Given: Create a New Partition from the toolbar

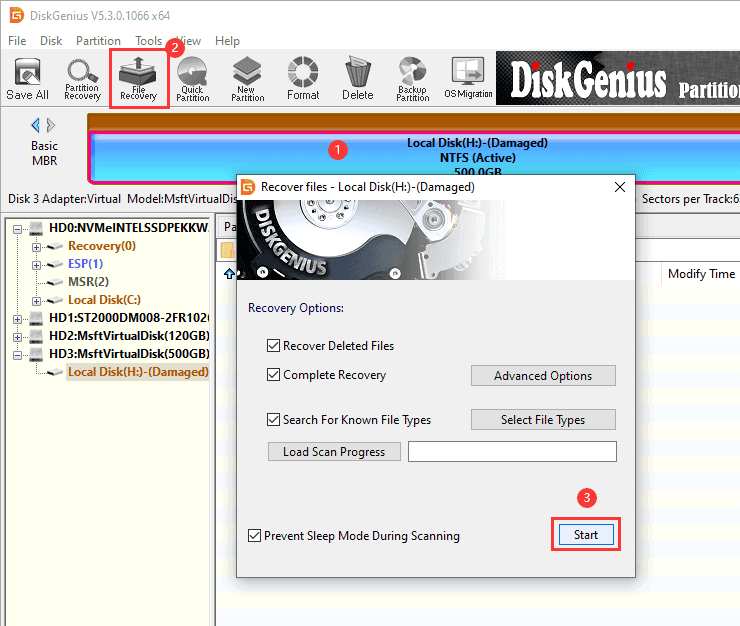Looking at the screenshot, I should pyautogui.click(x=247, y=79).
